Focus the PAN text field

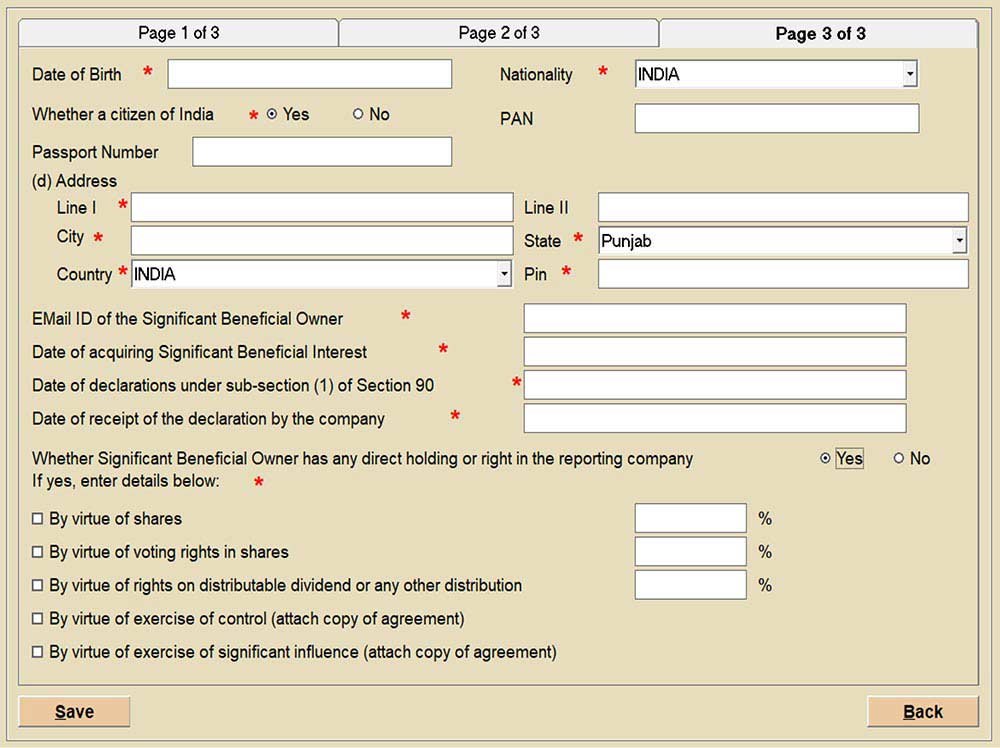tap(776, 118)
